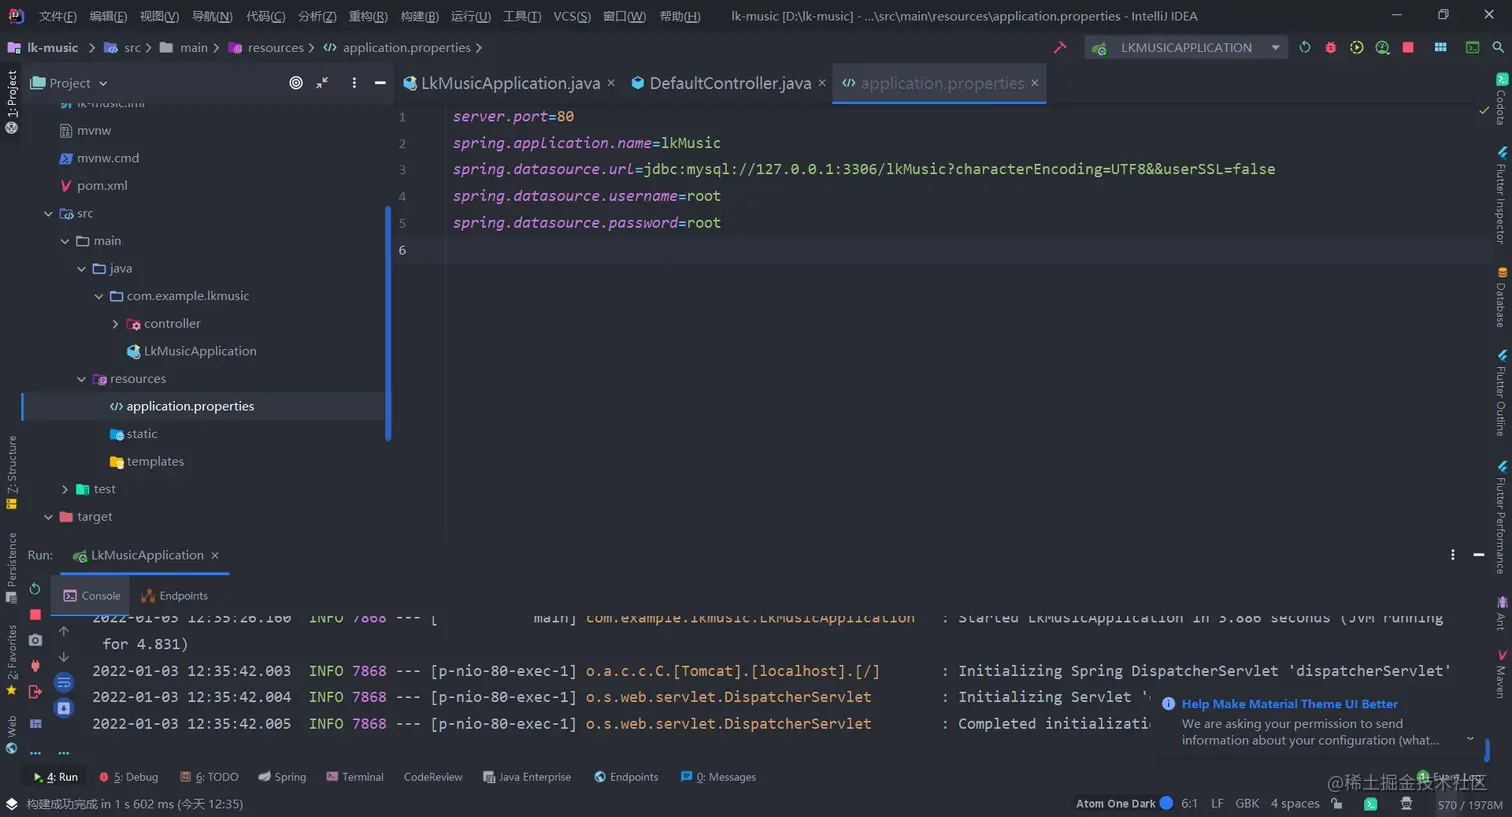The image size is (1512, 817).
Task: Click the camera thread dump icon
Action: [x=35, y=640]
